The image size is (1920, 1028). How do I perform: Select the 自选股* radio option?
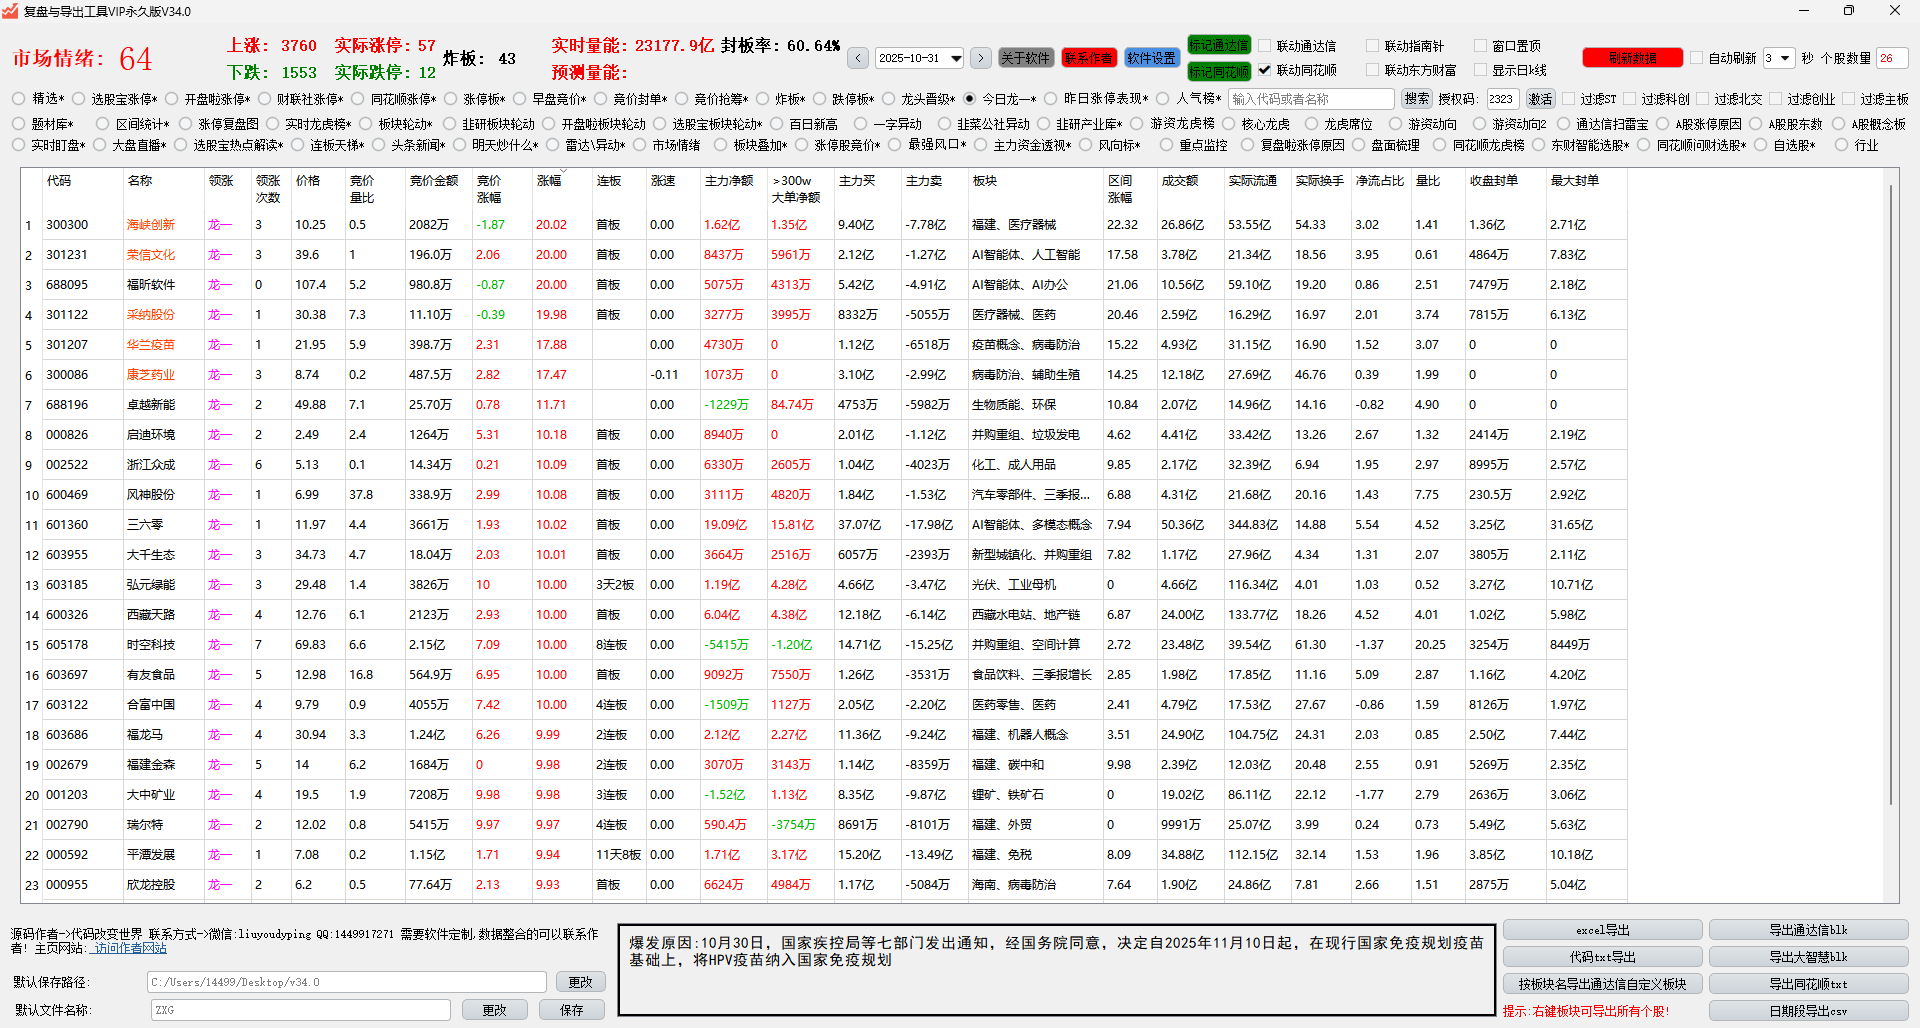point(1760,145)
